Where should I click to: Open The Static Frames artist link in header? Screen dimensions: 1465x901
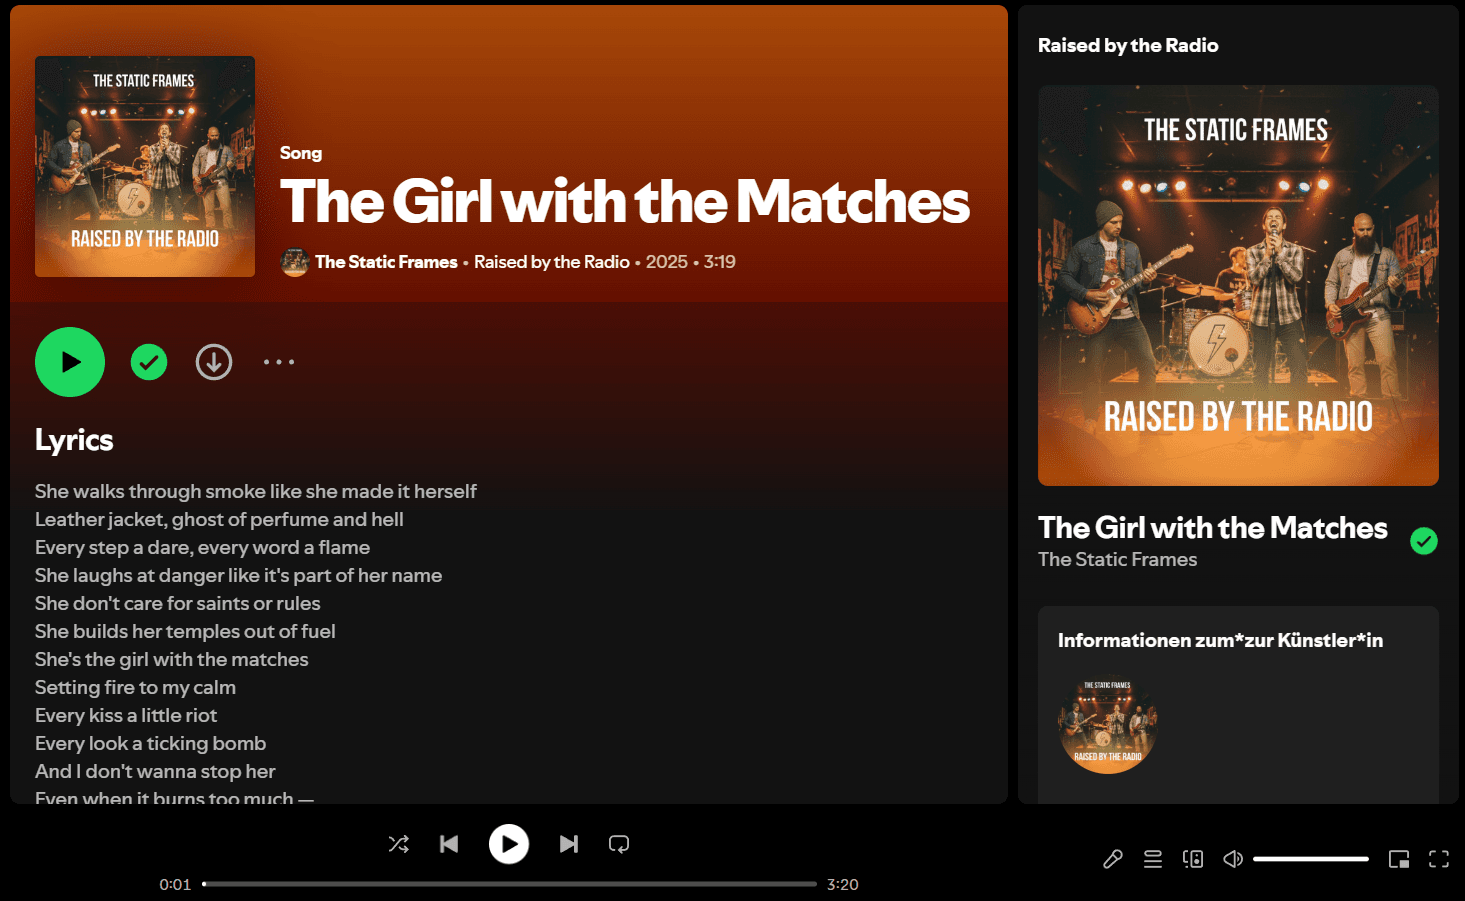(x=386, y=262)
